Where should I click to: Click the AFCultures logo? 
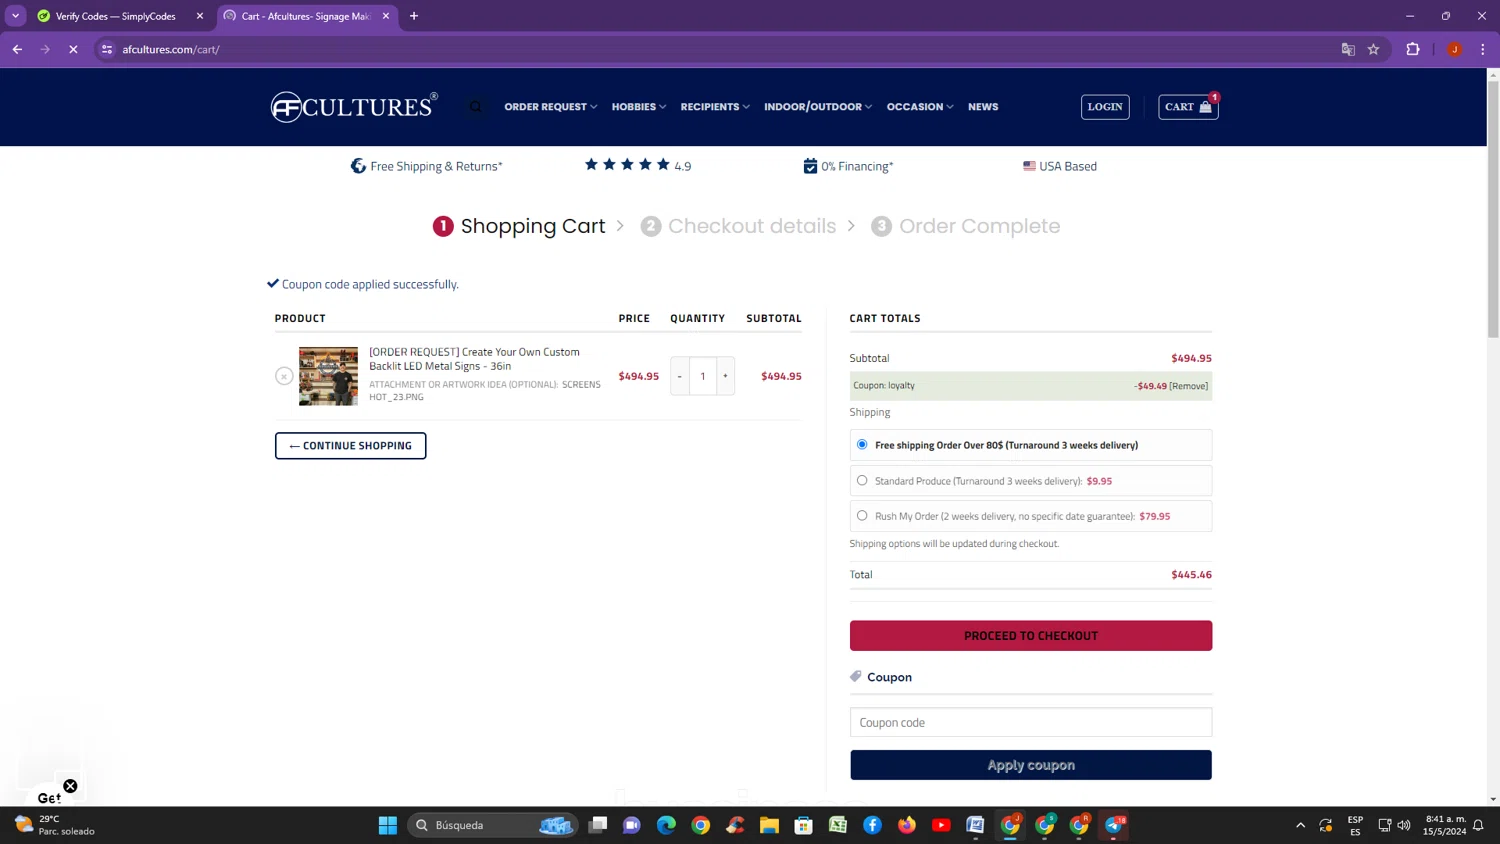(354, 106)
